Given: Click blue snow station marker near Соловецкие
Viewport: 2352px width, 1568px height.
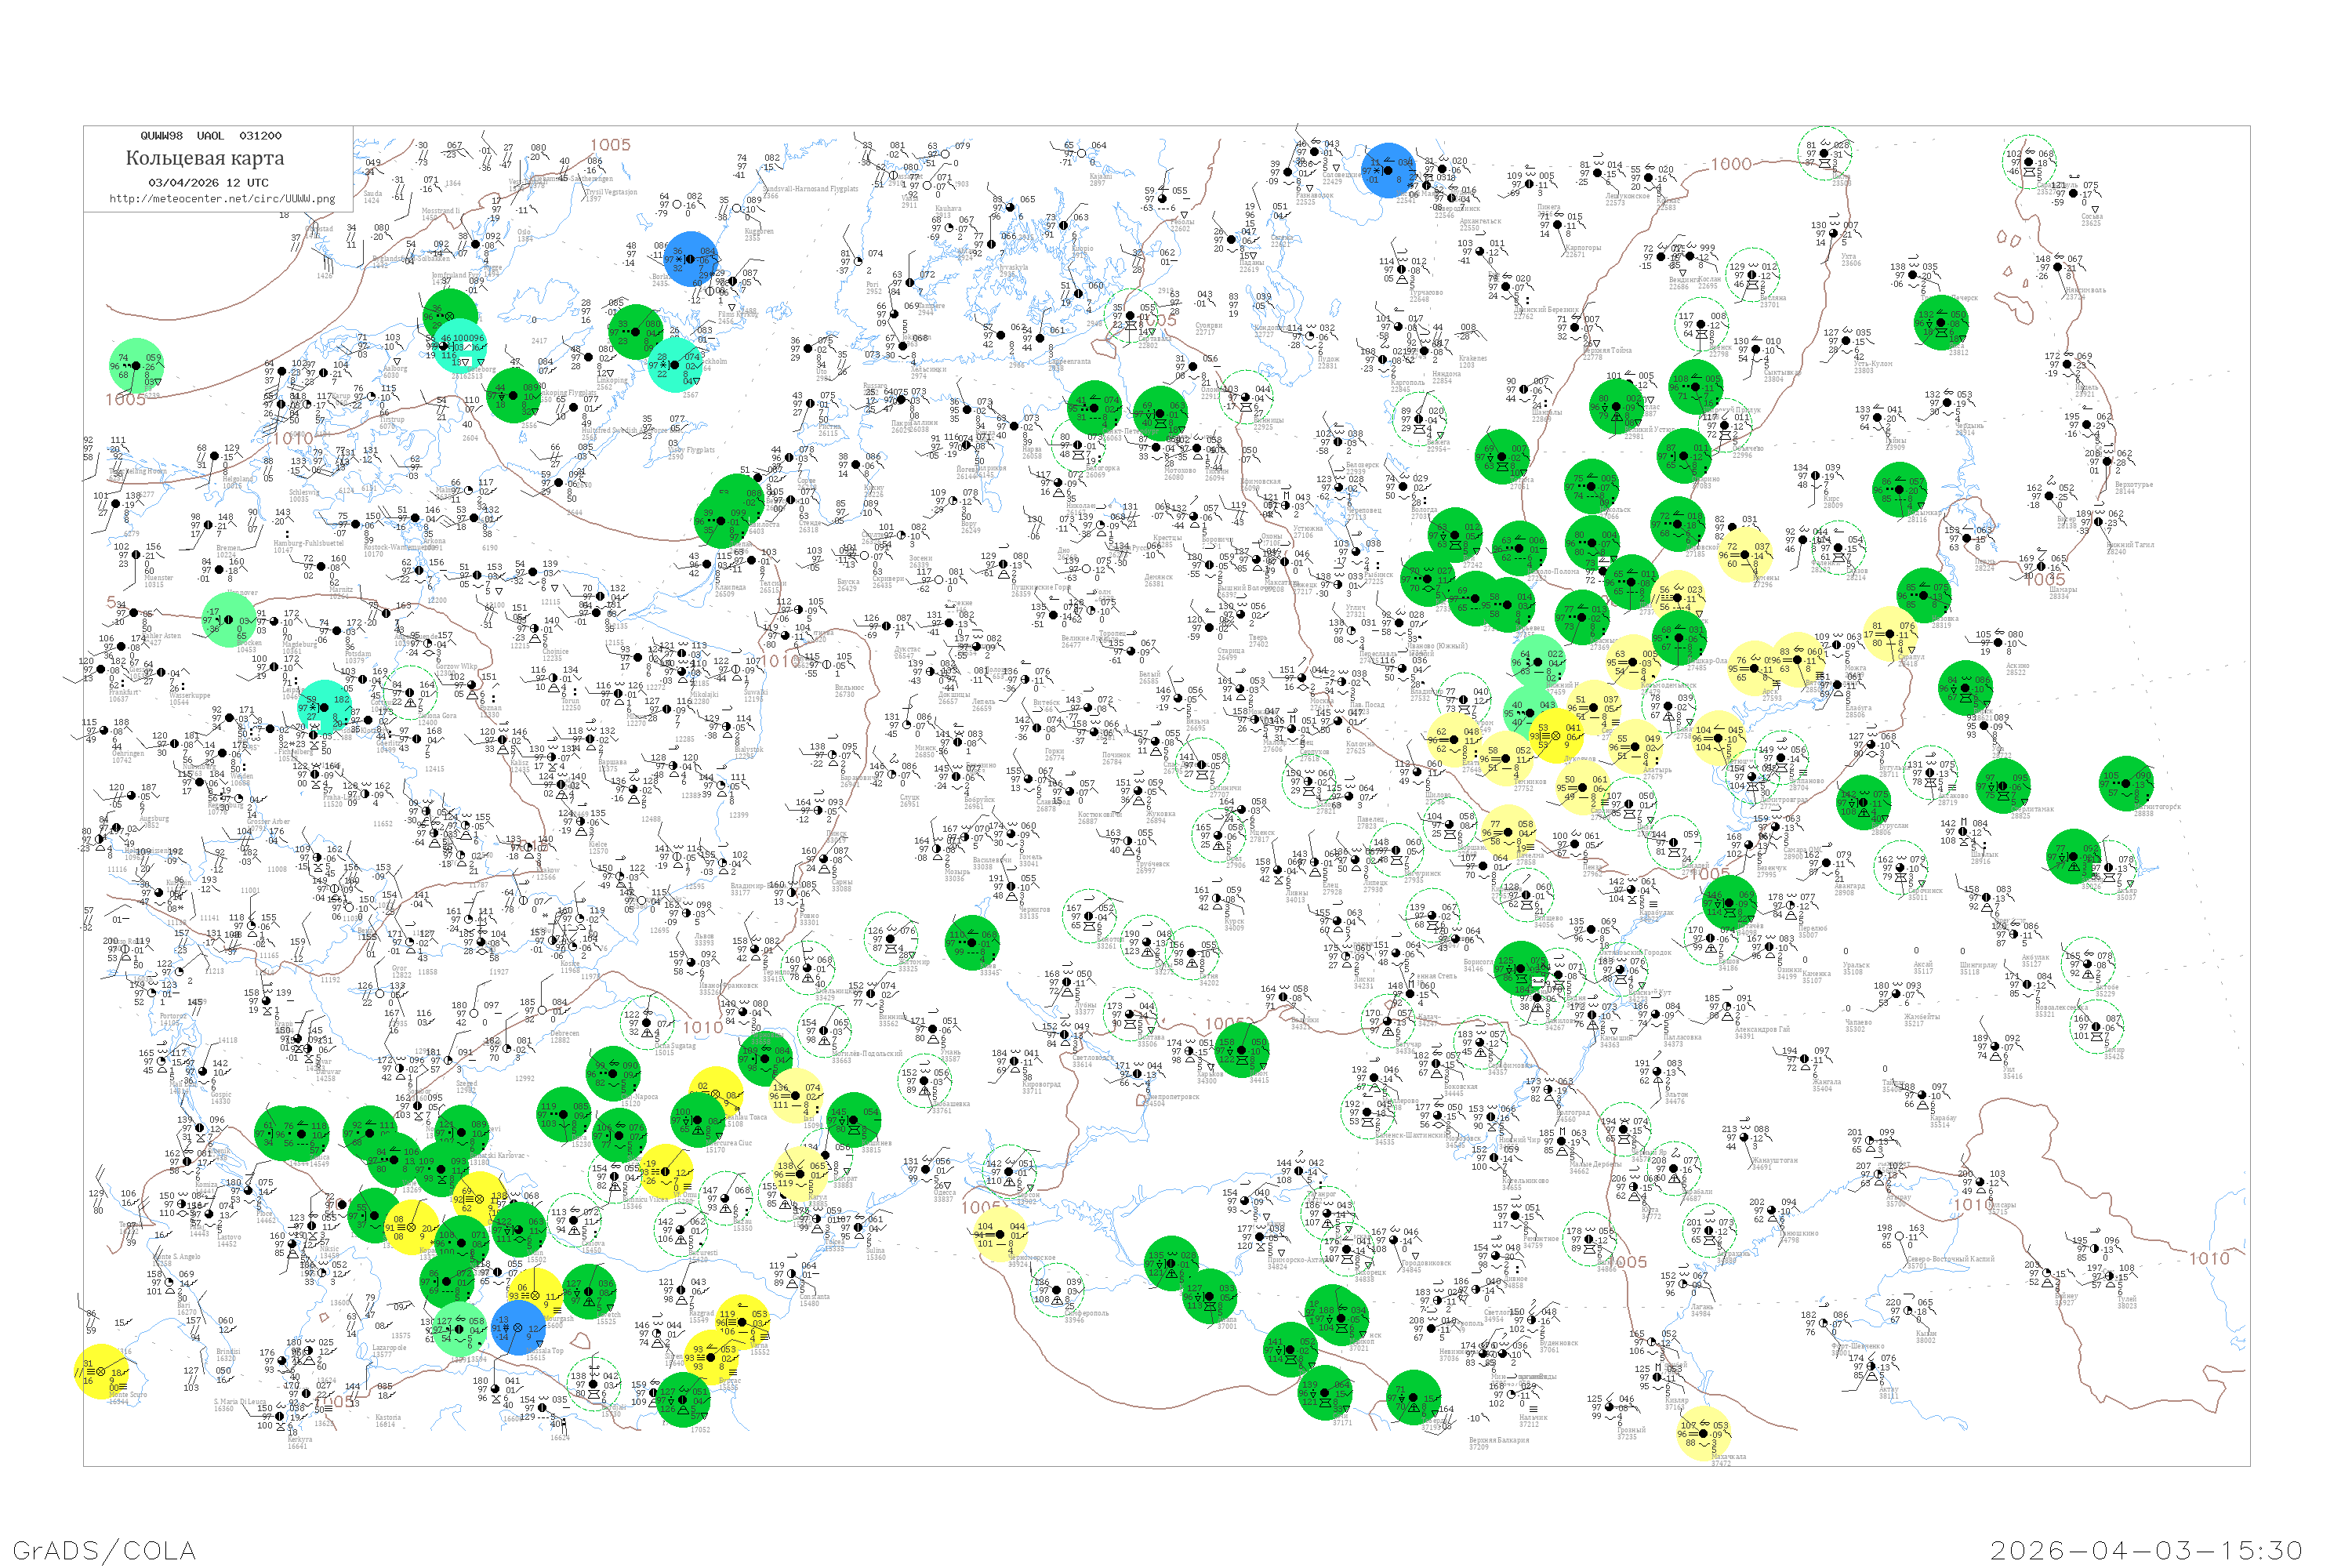Looking at the screenshot, I should click(x=1388, y=171).
